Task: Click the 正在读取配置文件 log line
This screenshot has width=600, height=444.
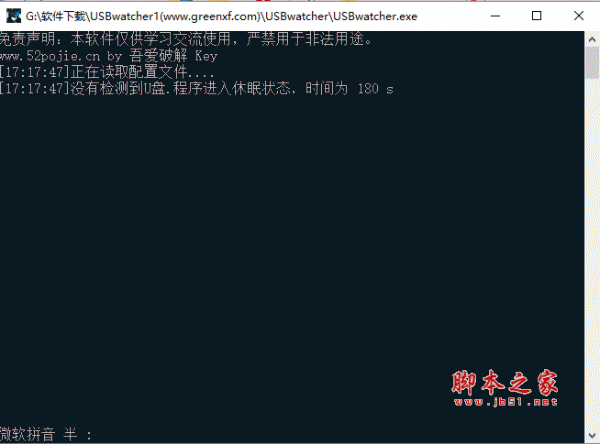Action: 106,72
